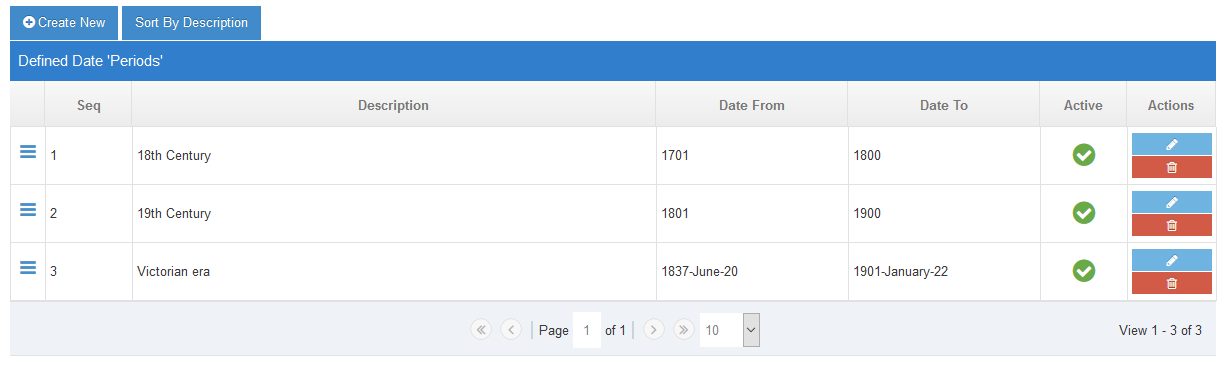Open the rows-per-page dropdown showing 10
The width and height of the screenshot is (1225, 365).
click(x=729, y=330)
